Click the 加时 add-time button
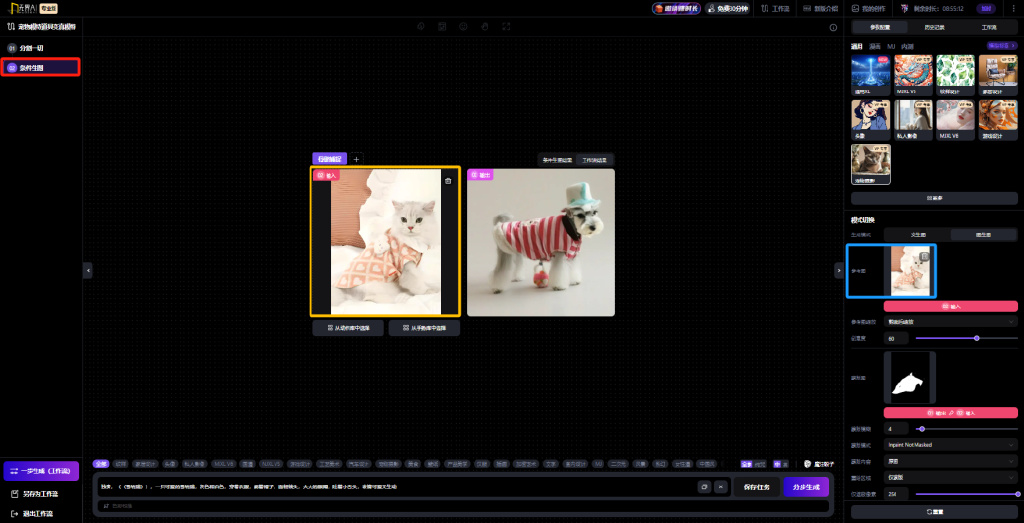 click(985, 8)
